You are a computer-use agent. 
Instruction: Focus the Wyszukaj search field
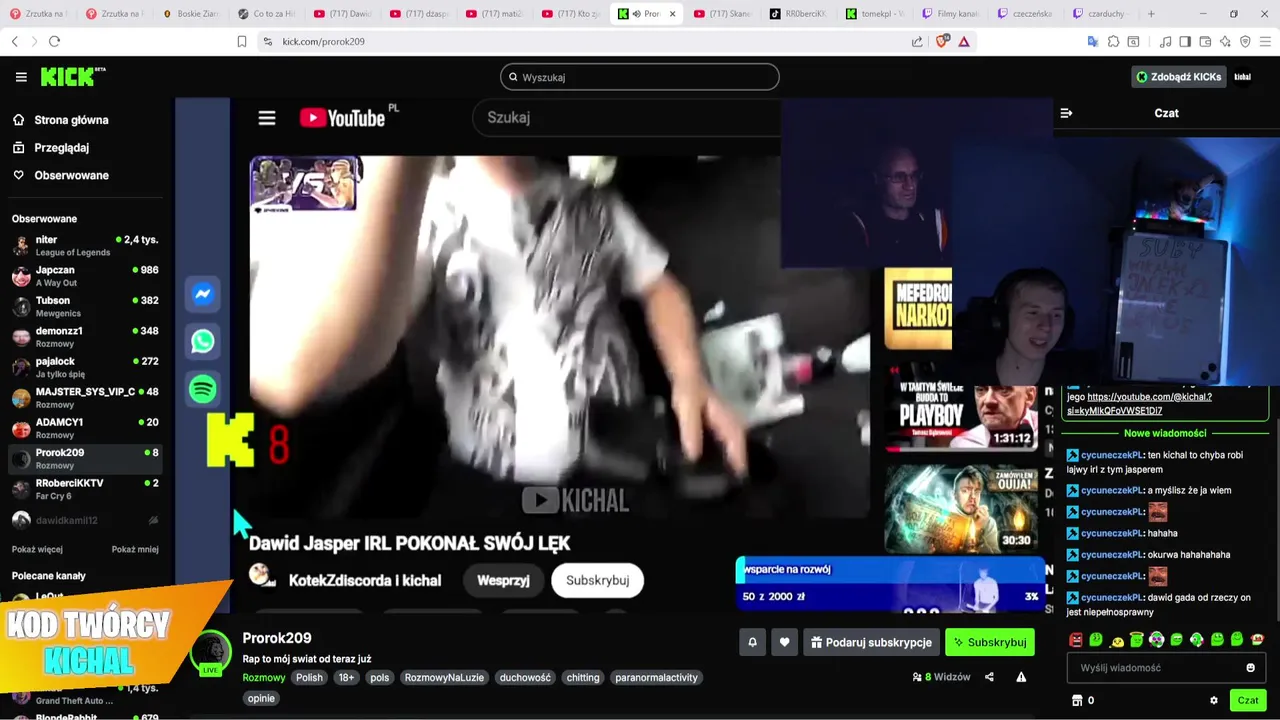(640, 77)
